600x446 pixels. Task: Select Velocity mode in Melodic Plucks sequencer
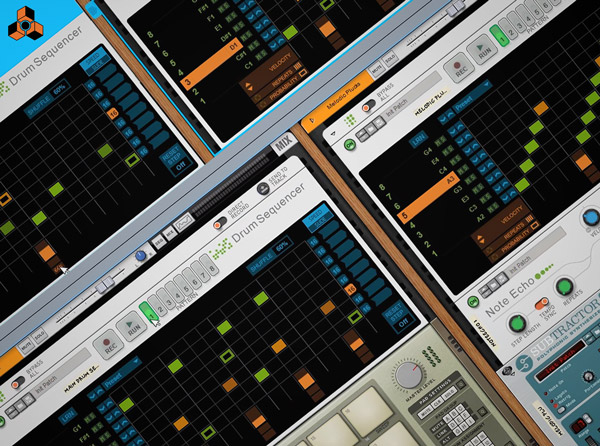pyautogui.click(x=511, y=216)
